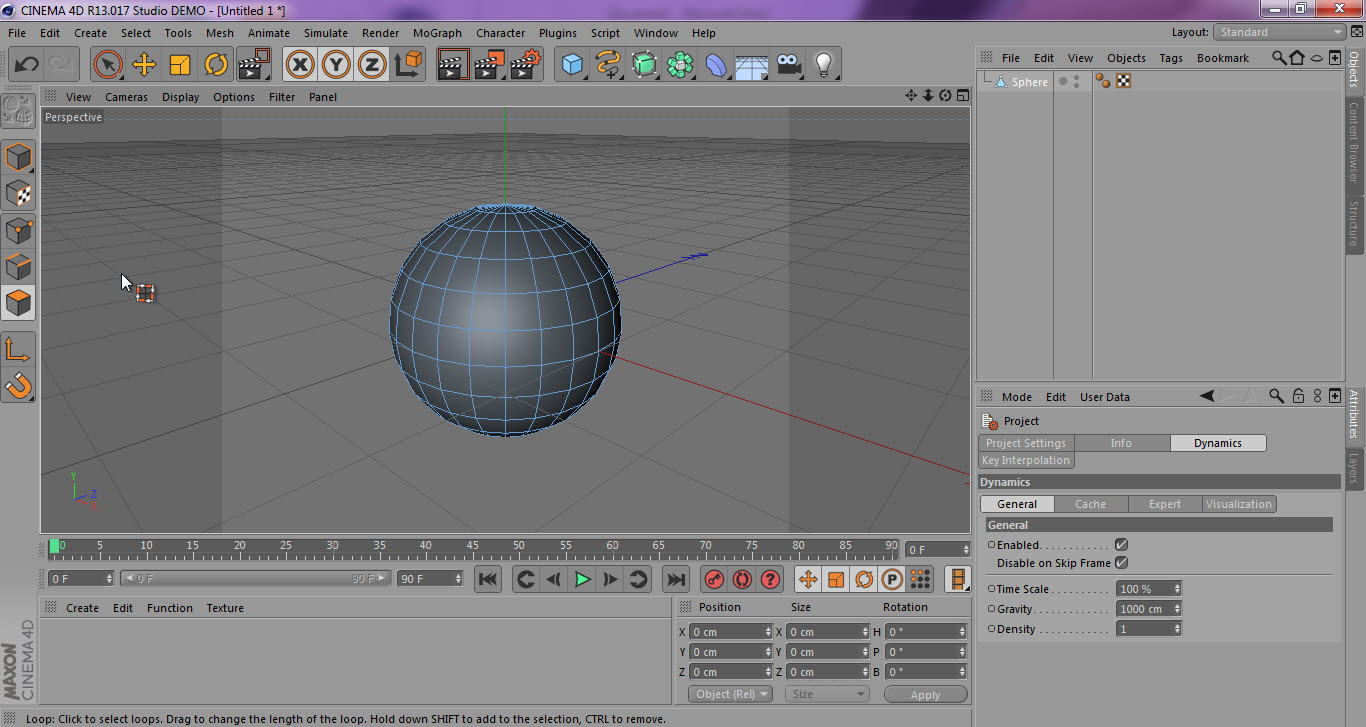Toggle the X axis lock button

[x=299, y=65]
